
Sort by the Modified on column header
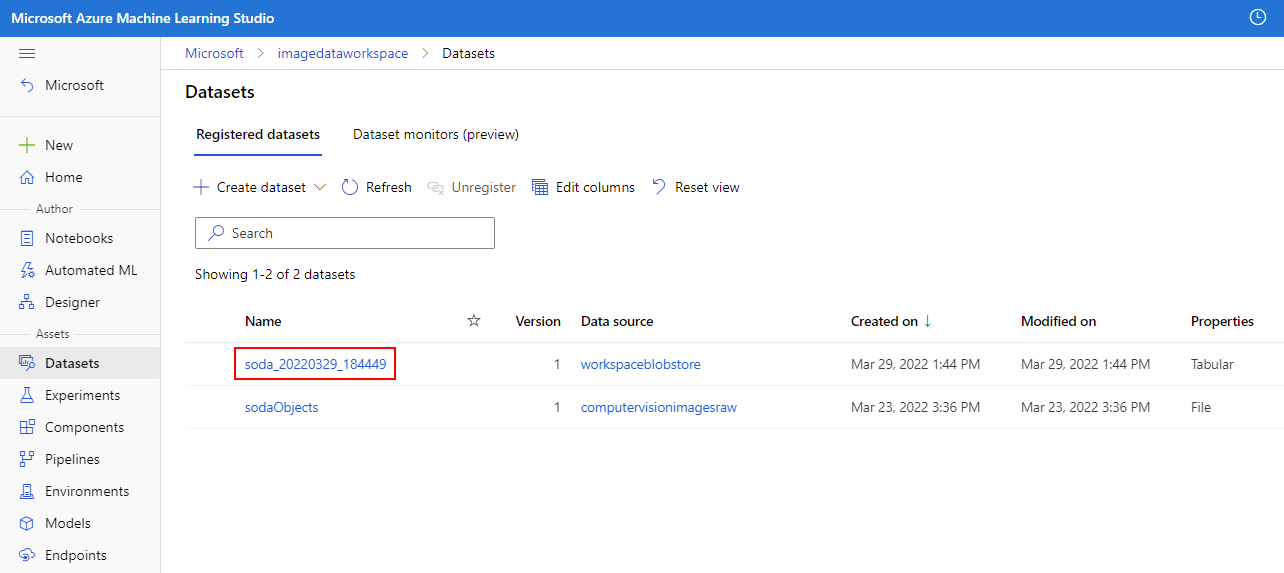pyautogui.click(x=1058, y=321)
